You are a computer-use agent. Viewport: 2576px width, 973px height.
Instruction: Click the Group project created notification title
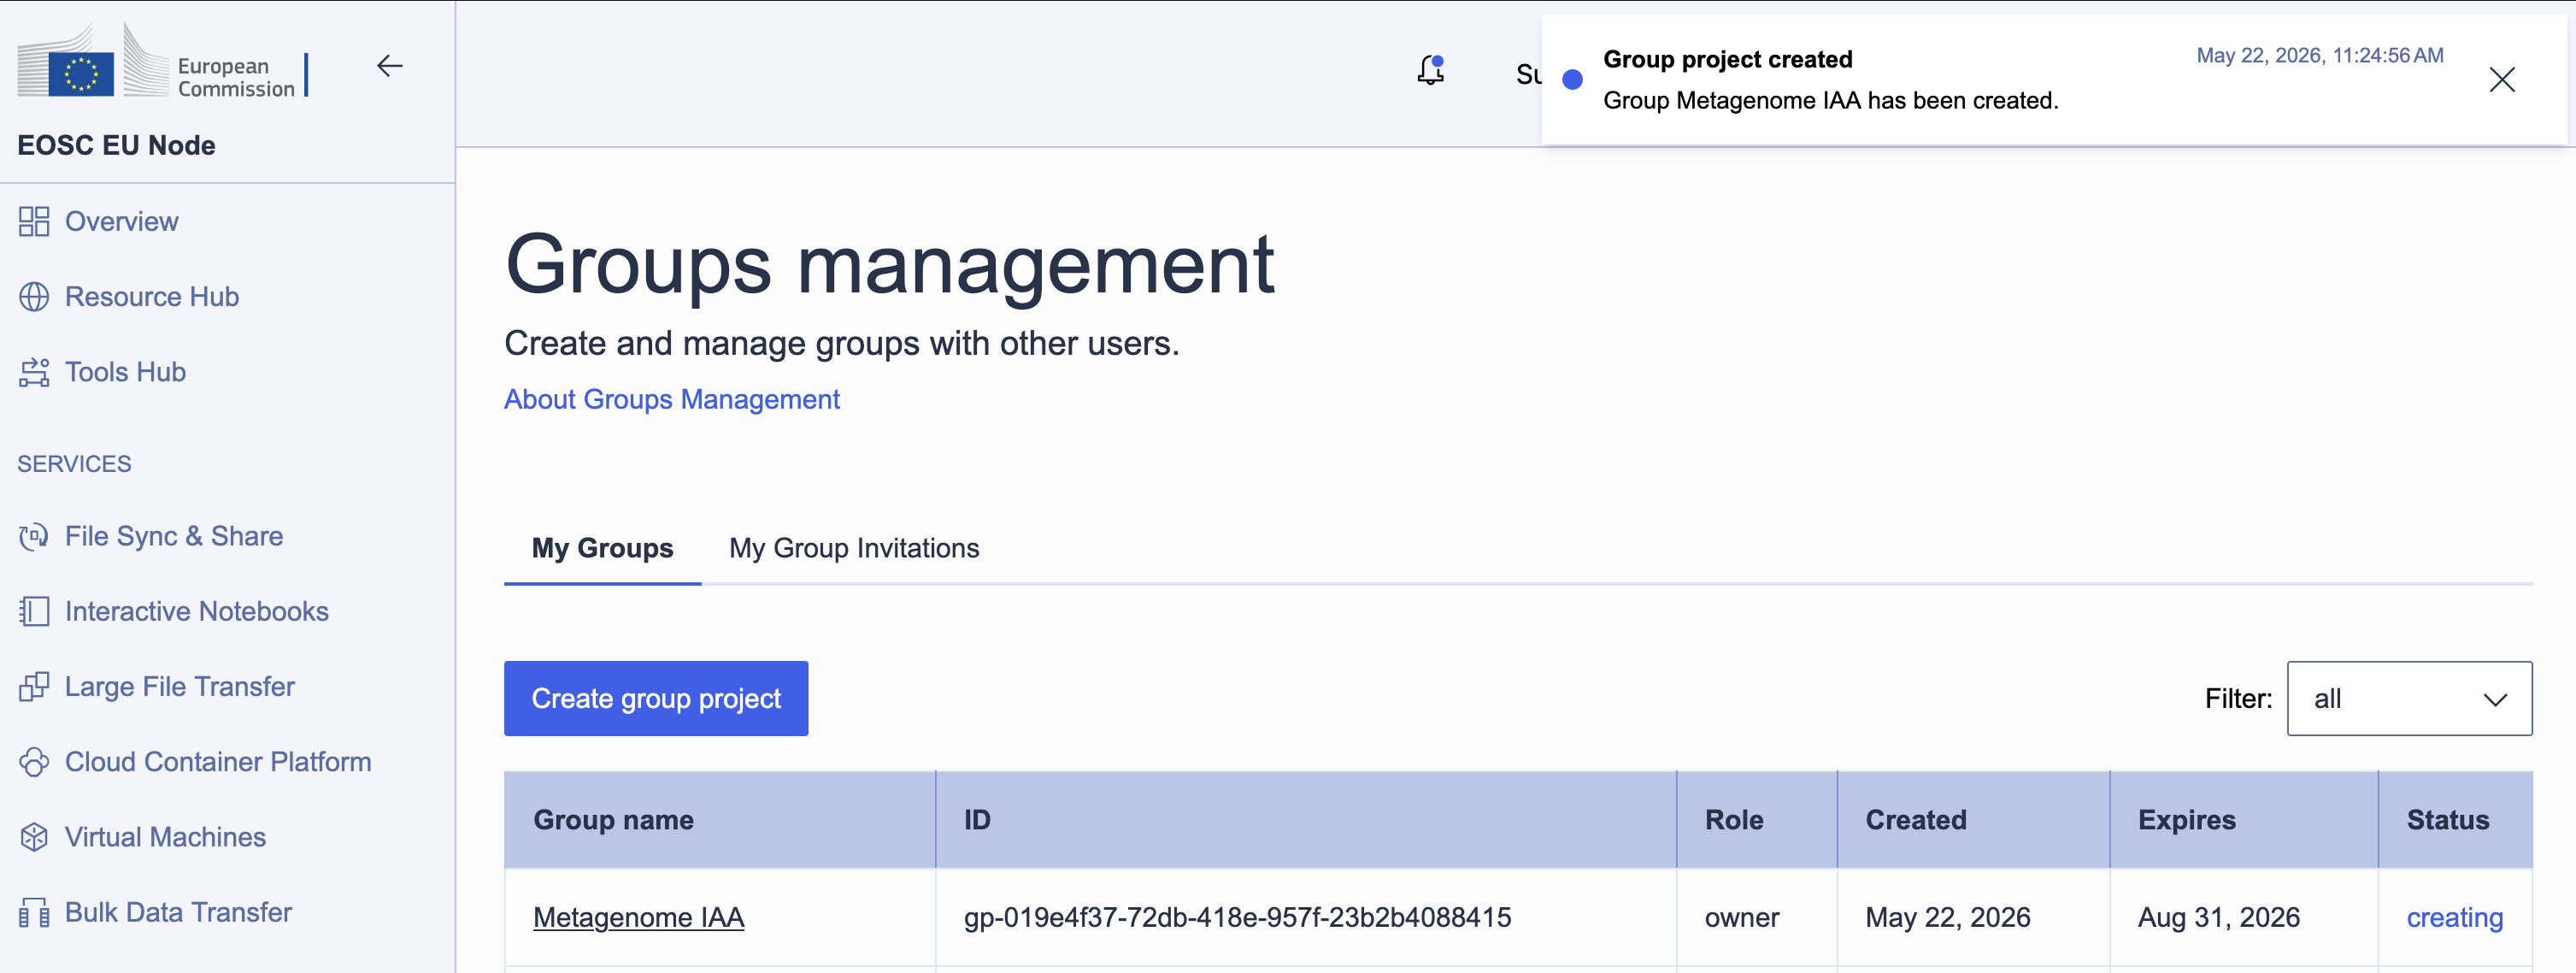point(1727,59)
